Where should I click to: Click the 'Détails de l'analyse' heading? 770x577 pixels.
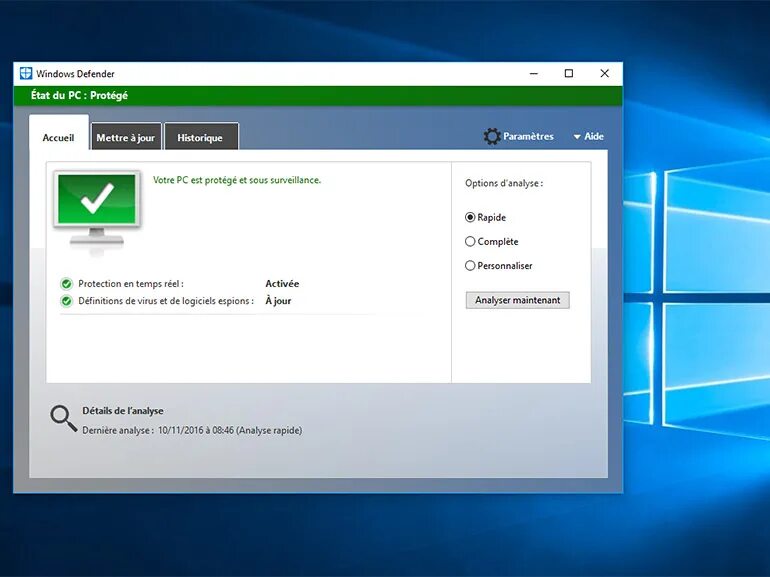pos(123,411)
